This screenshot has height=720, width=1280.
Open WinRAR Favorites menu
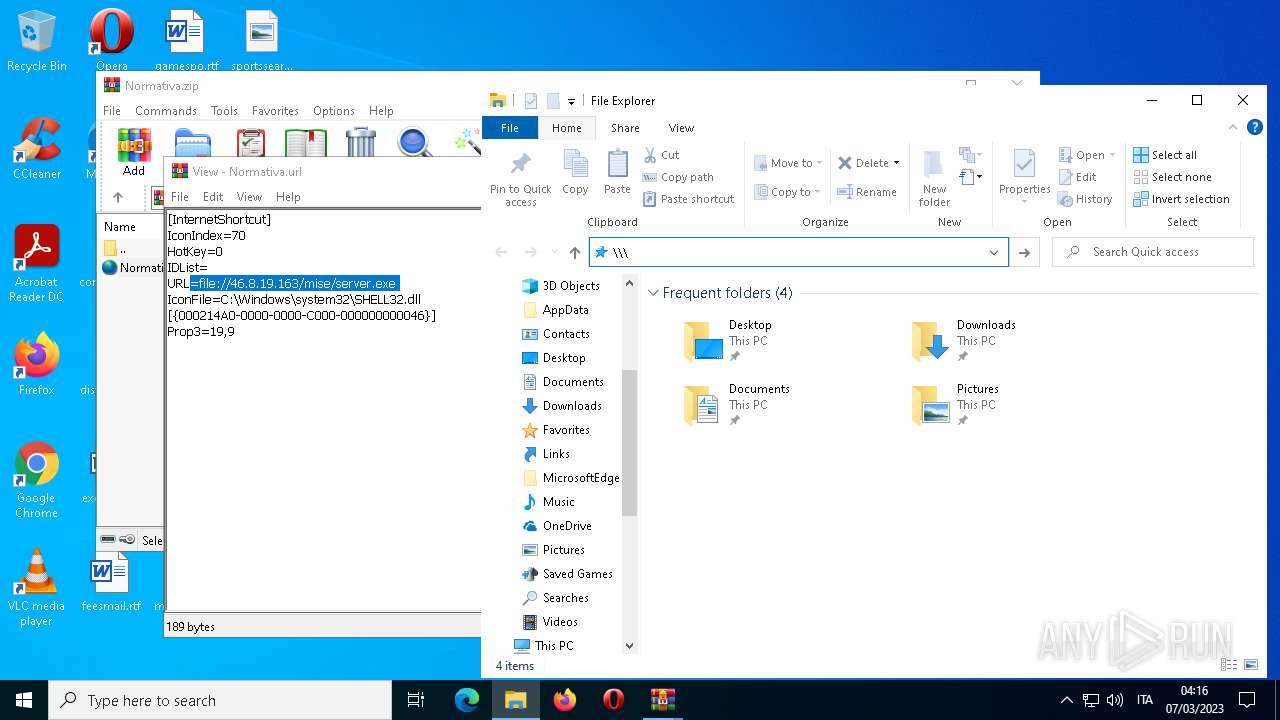(x=275, y=111)
